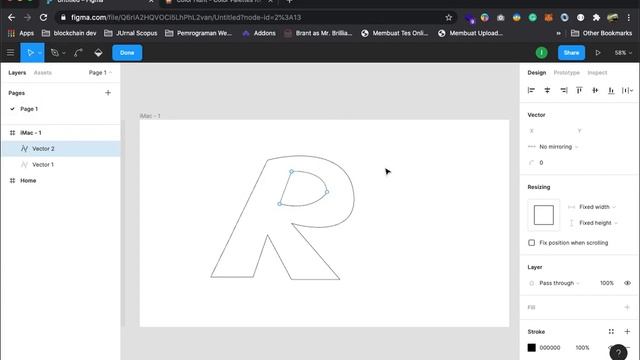
Task: Click the stroke opacity 100% value
Action: click(x=582, y=347)
